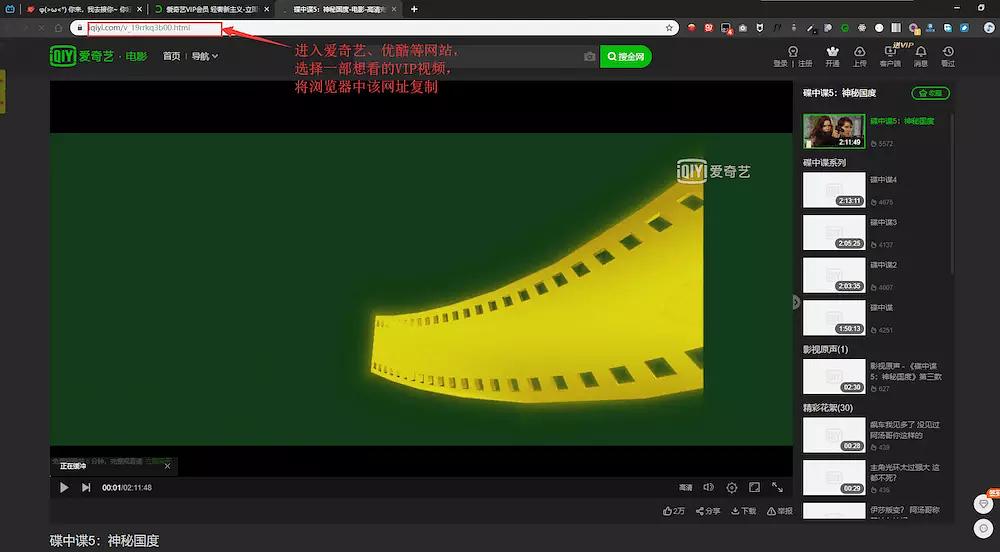This screenshot has height=552, width=1000.
Task: Click the browser home button
Action: (59, 28)
